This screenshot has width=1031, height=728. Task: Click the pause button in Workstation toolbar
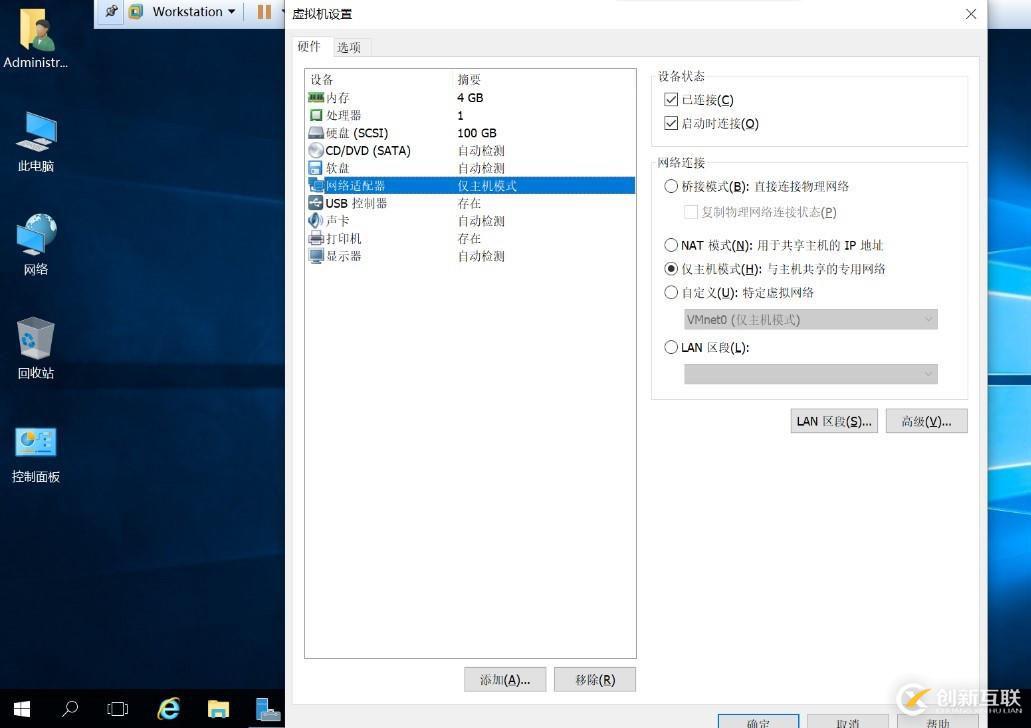[x=264, y=12]
